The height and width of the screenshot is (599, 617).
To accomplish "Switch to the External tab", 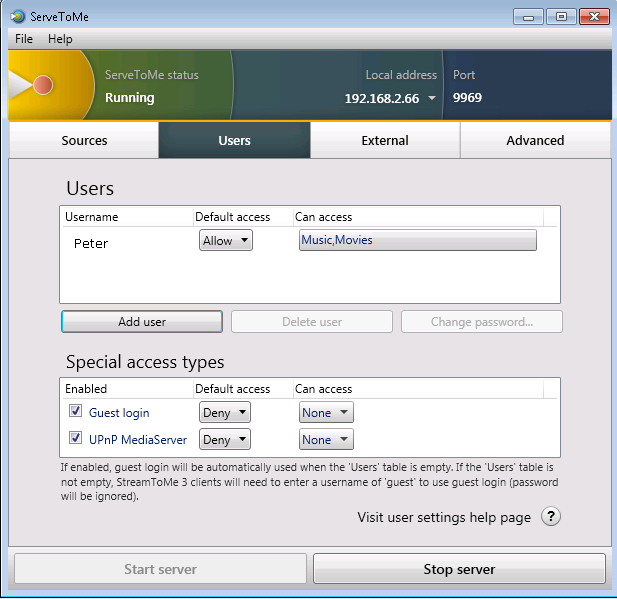I will [385, 140].
